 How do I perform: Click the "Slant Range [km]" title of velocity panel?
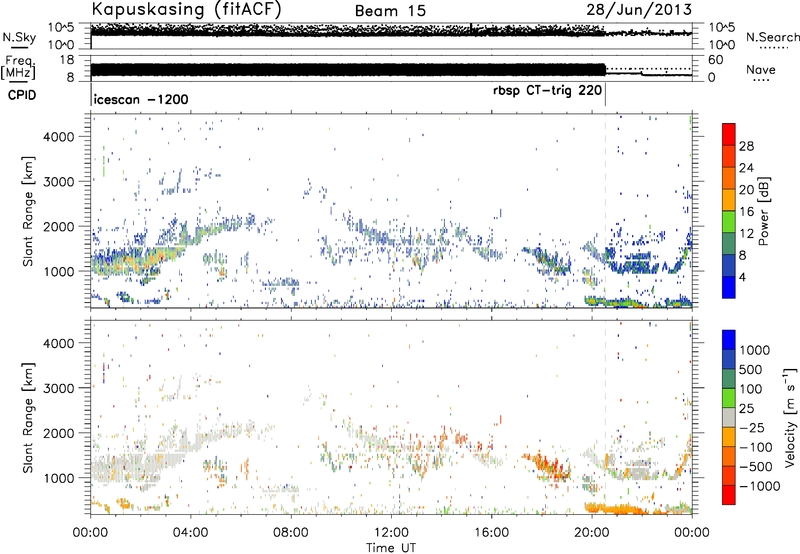click(28, 417)
